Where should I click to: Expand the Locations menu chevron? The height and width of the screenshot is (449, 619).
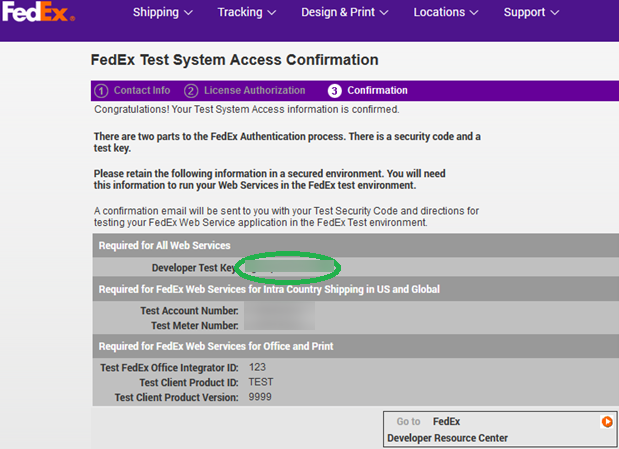pos(474,13)
